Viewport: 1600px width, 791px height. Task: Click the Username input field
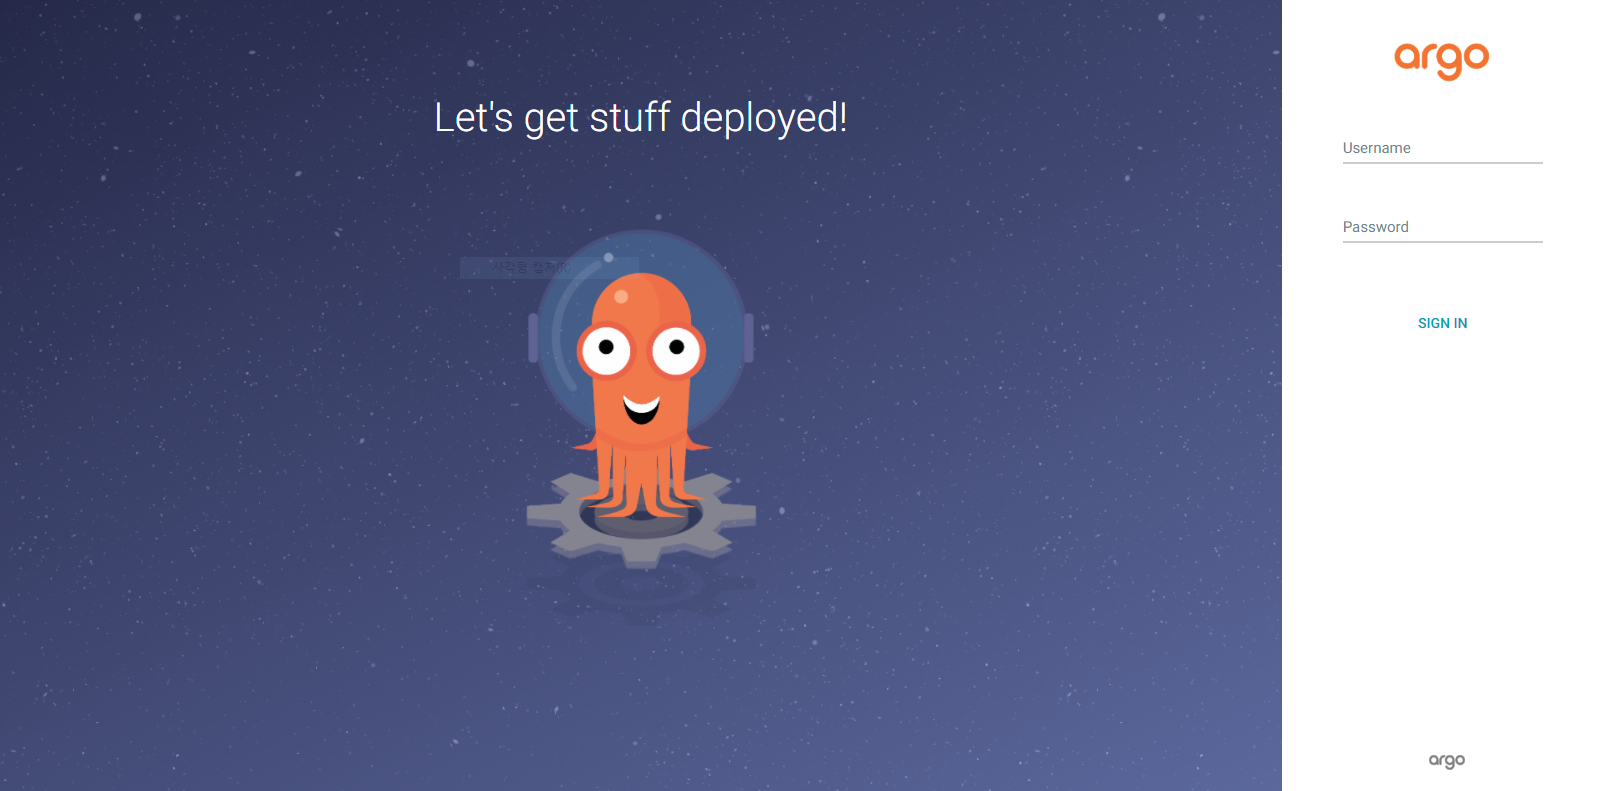tap(1442, 148)
